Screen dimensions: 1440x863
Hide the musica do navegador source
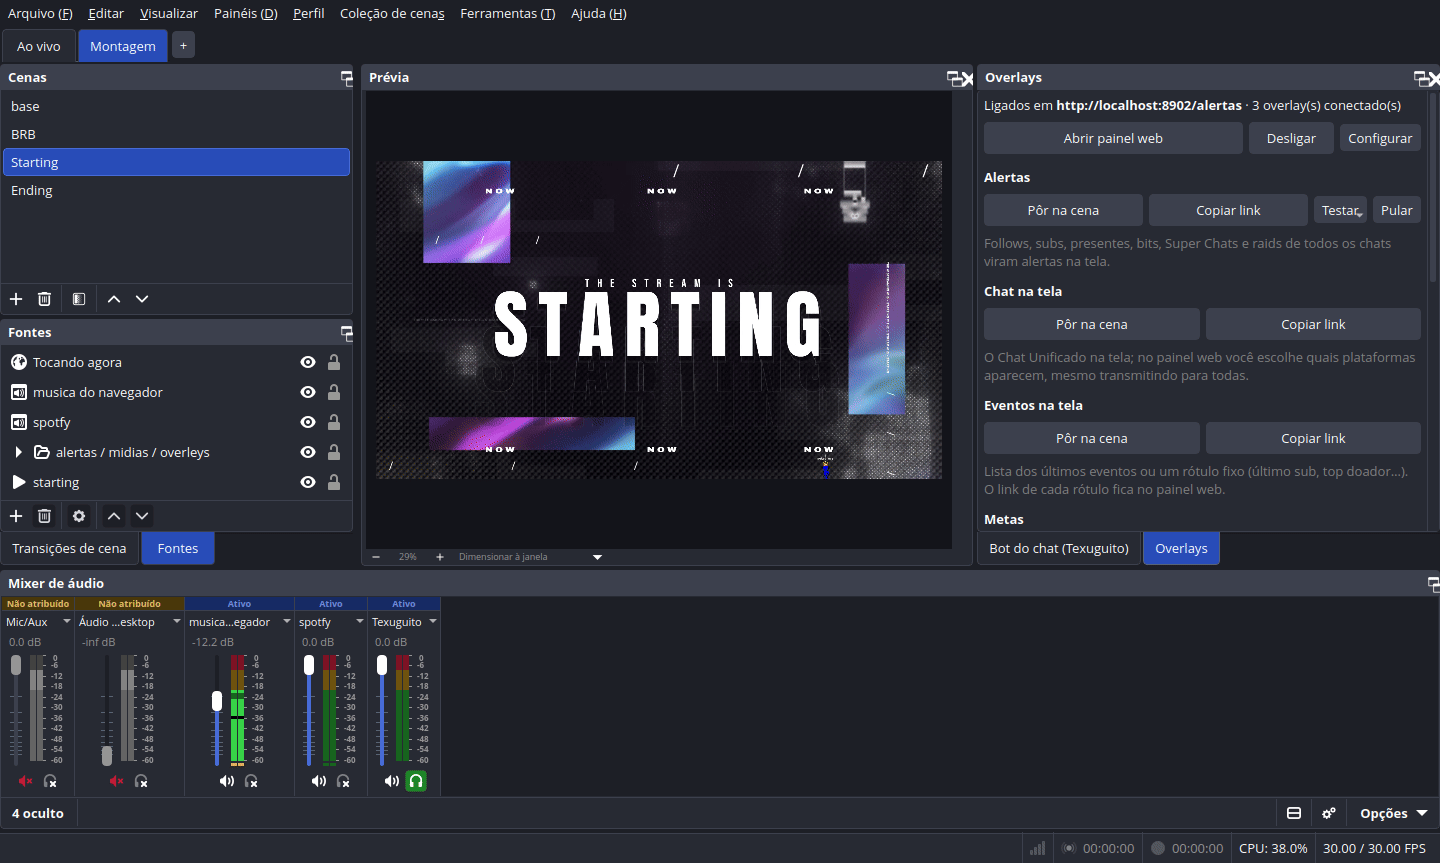(308, 392)
